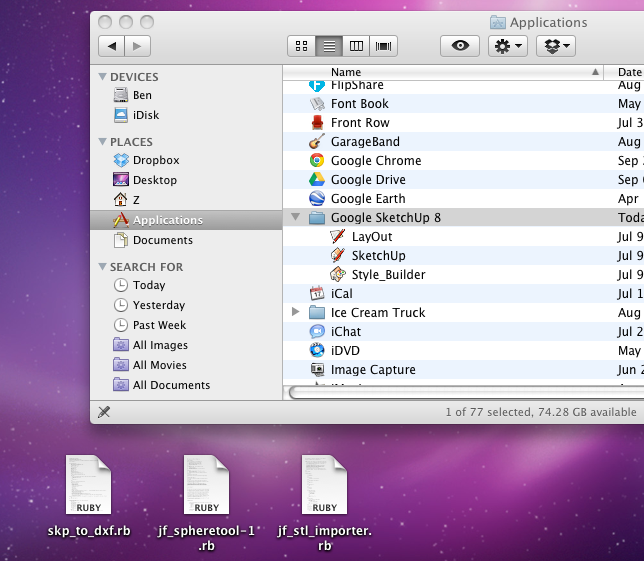Select the LayOut application
644x561 pixels.
tap(463, 237)
